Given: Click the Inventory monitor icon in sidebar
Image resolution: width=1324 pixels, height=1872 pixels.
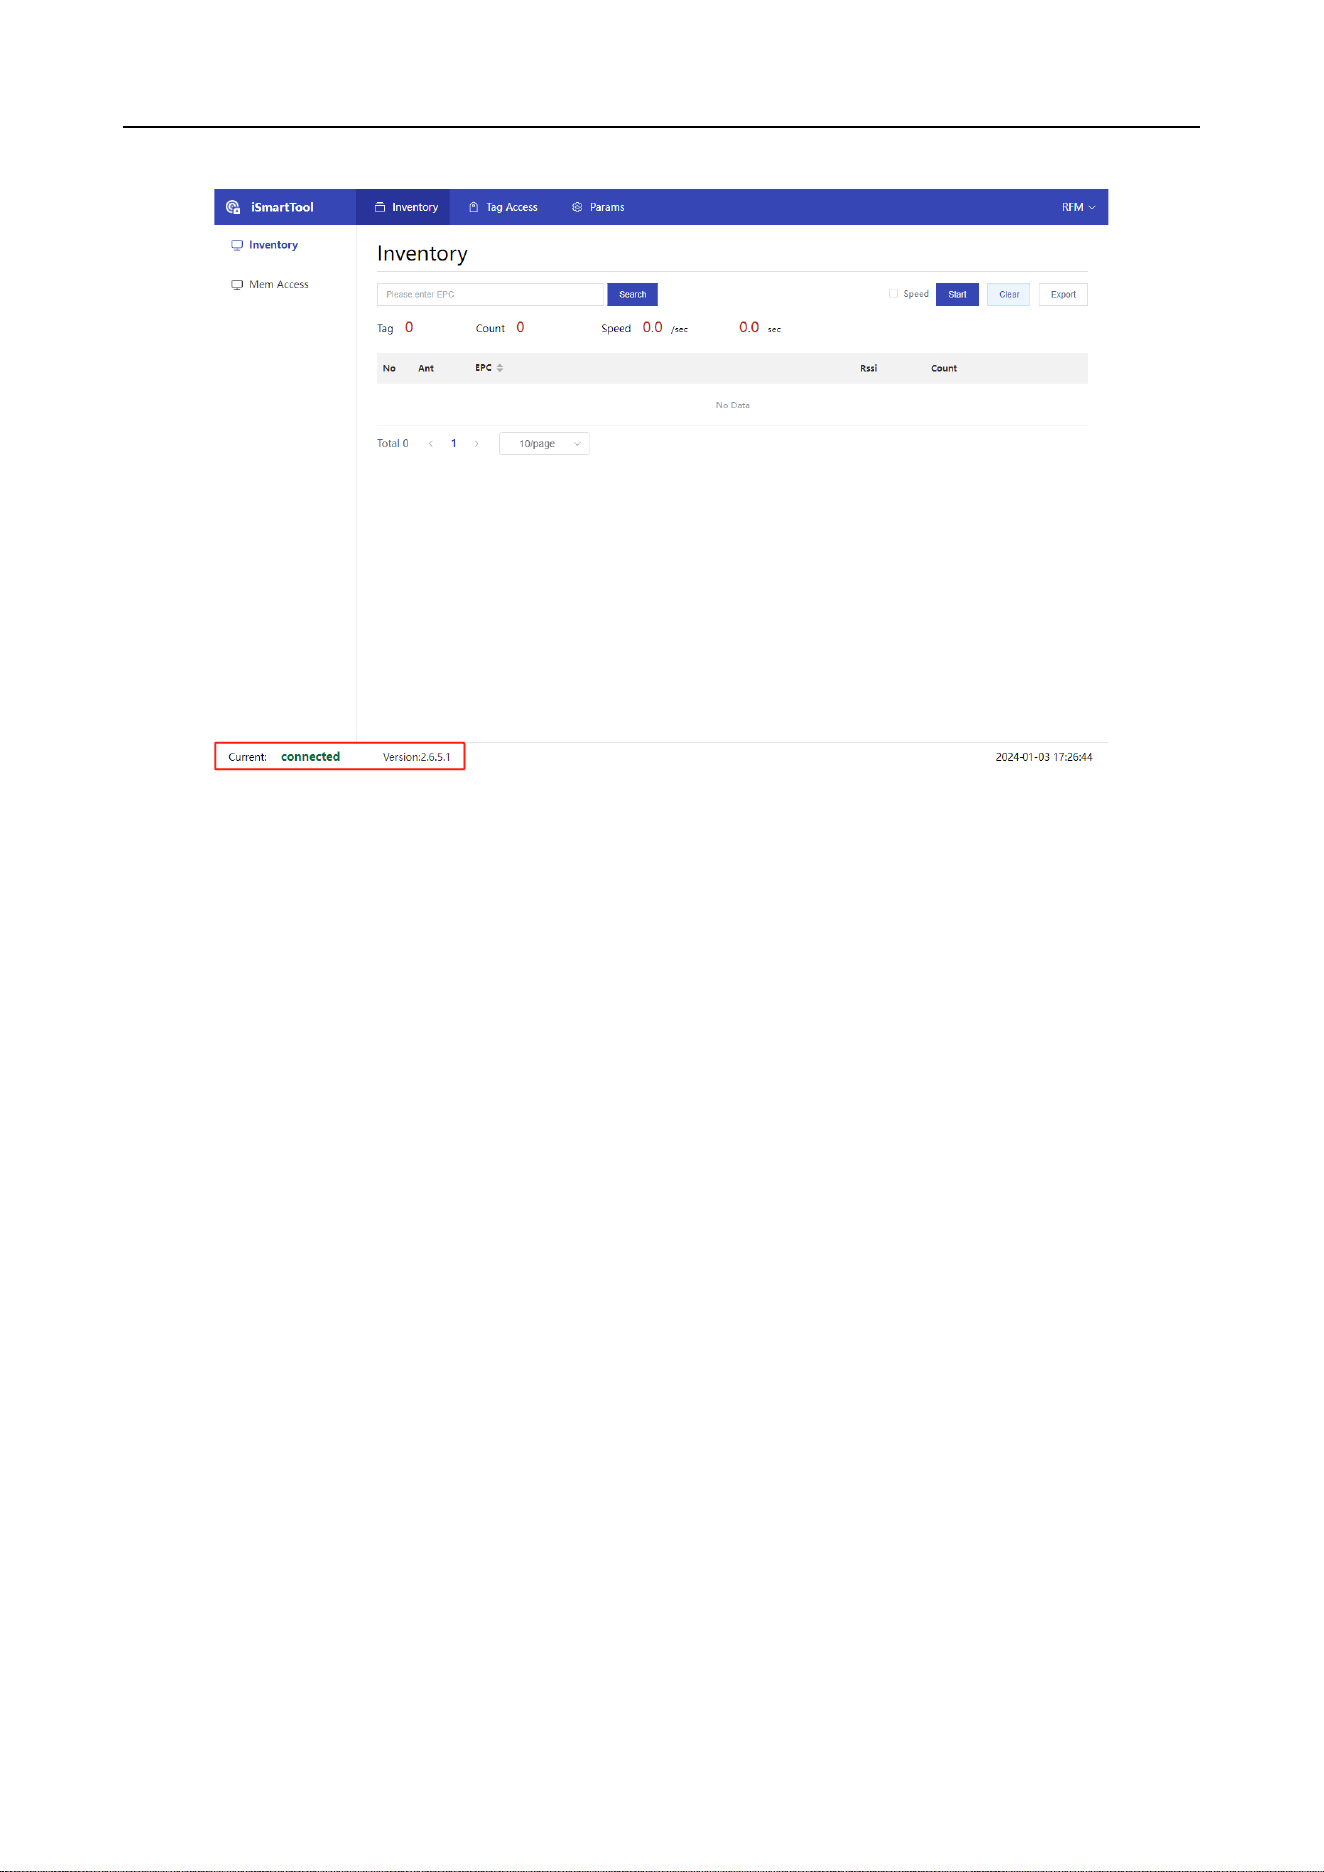Looking at the screenshot, I should (x=237, y=245).
